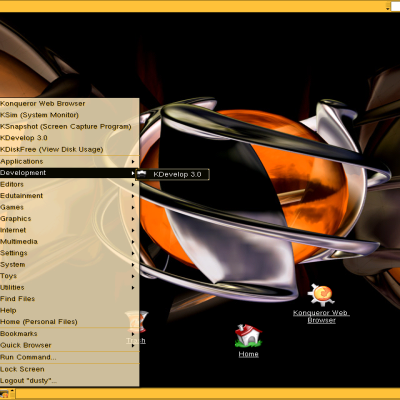The width and height of the screenshot is (400, 400).
Task: Choose Run Command... from the menu
Action: coord(69,357)
